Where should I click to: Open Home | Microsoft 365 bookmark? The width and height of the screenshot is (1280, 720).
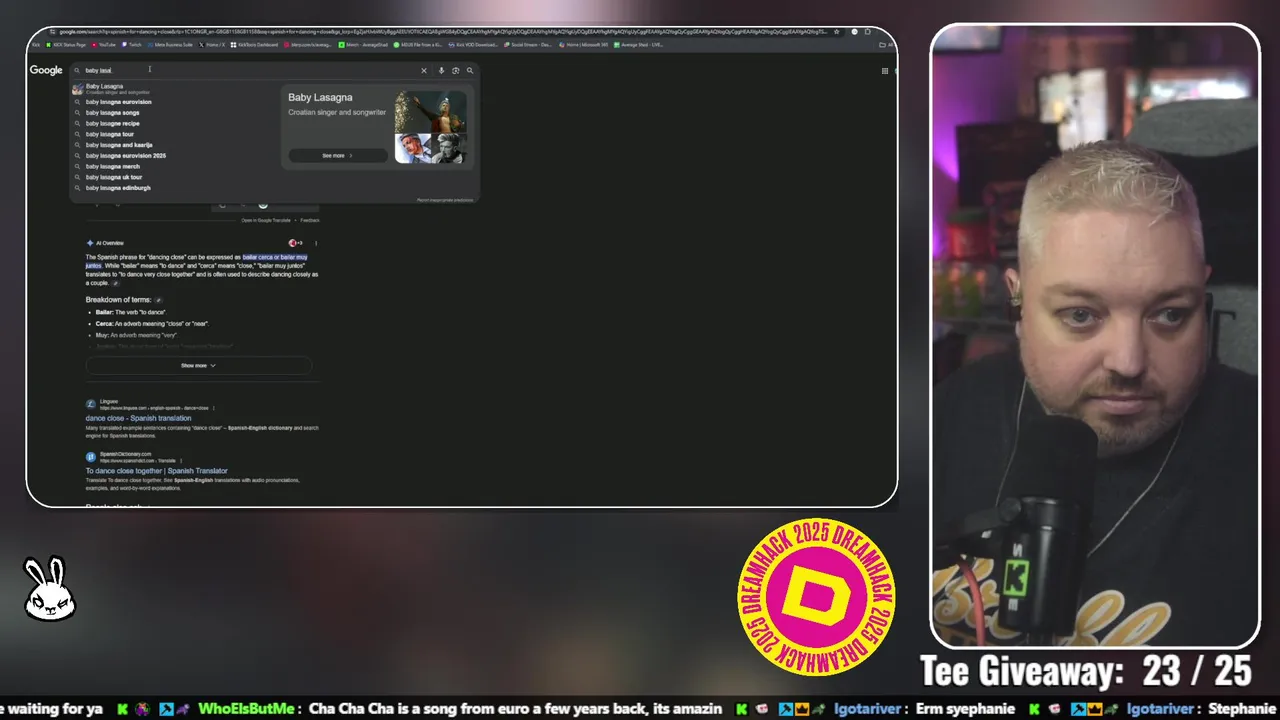(583, 45)
